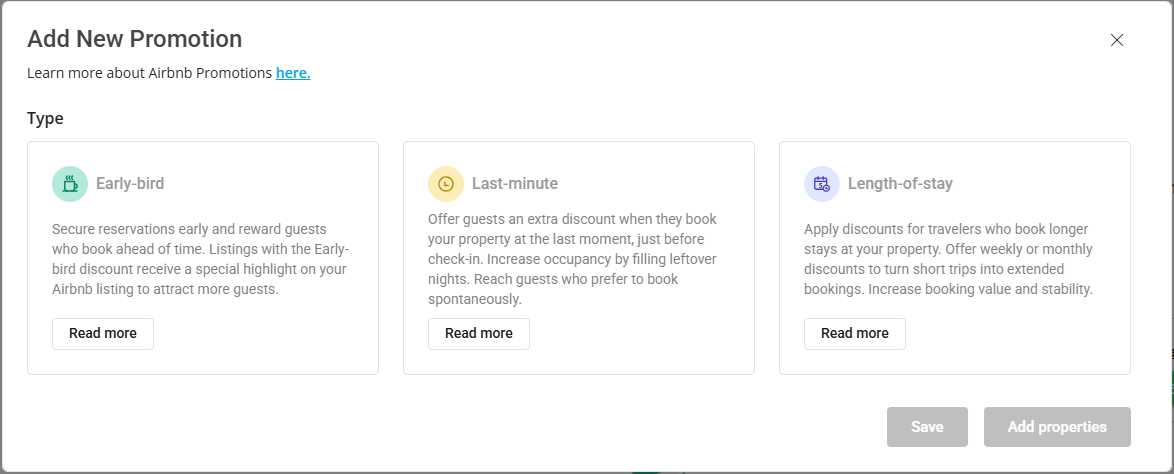The image size is (1174, 474).
Task: Select the Length-of-stay title text
Action: tap(900, 184)
